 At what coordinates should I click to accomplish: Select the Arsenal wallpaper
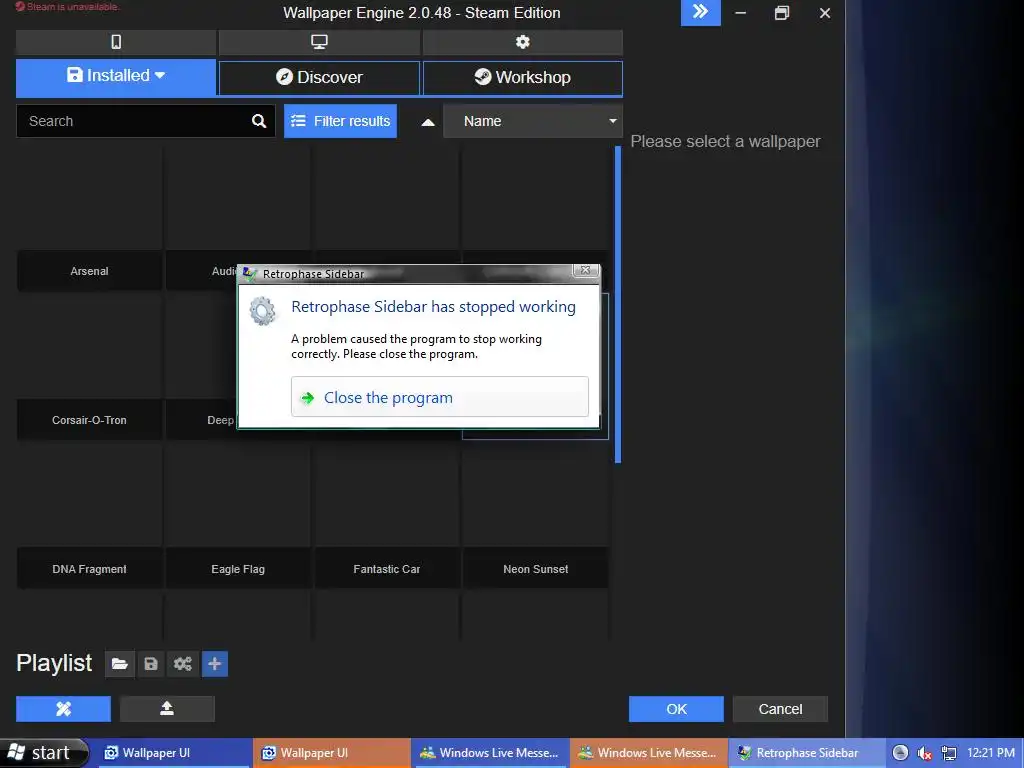89,218
